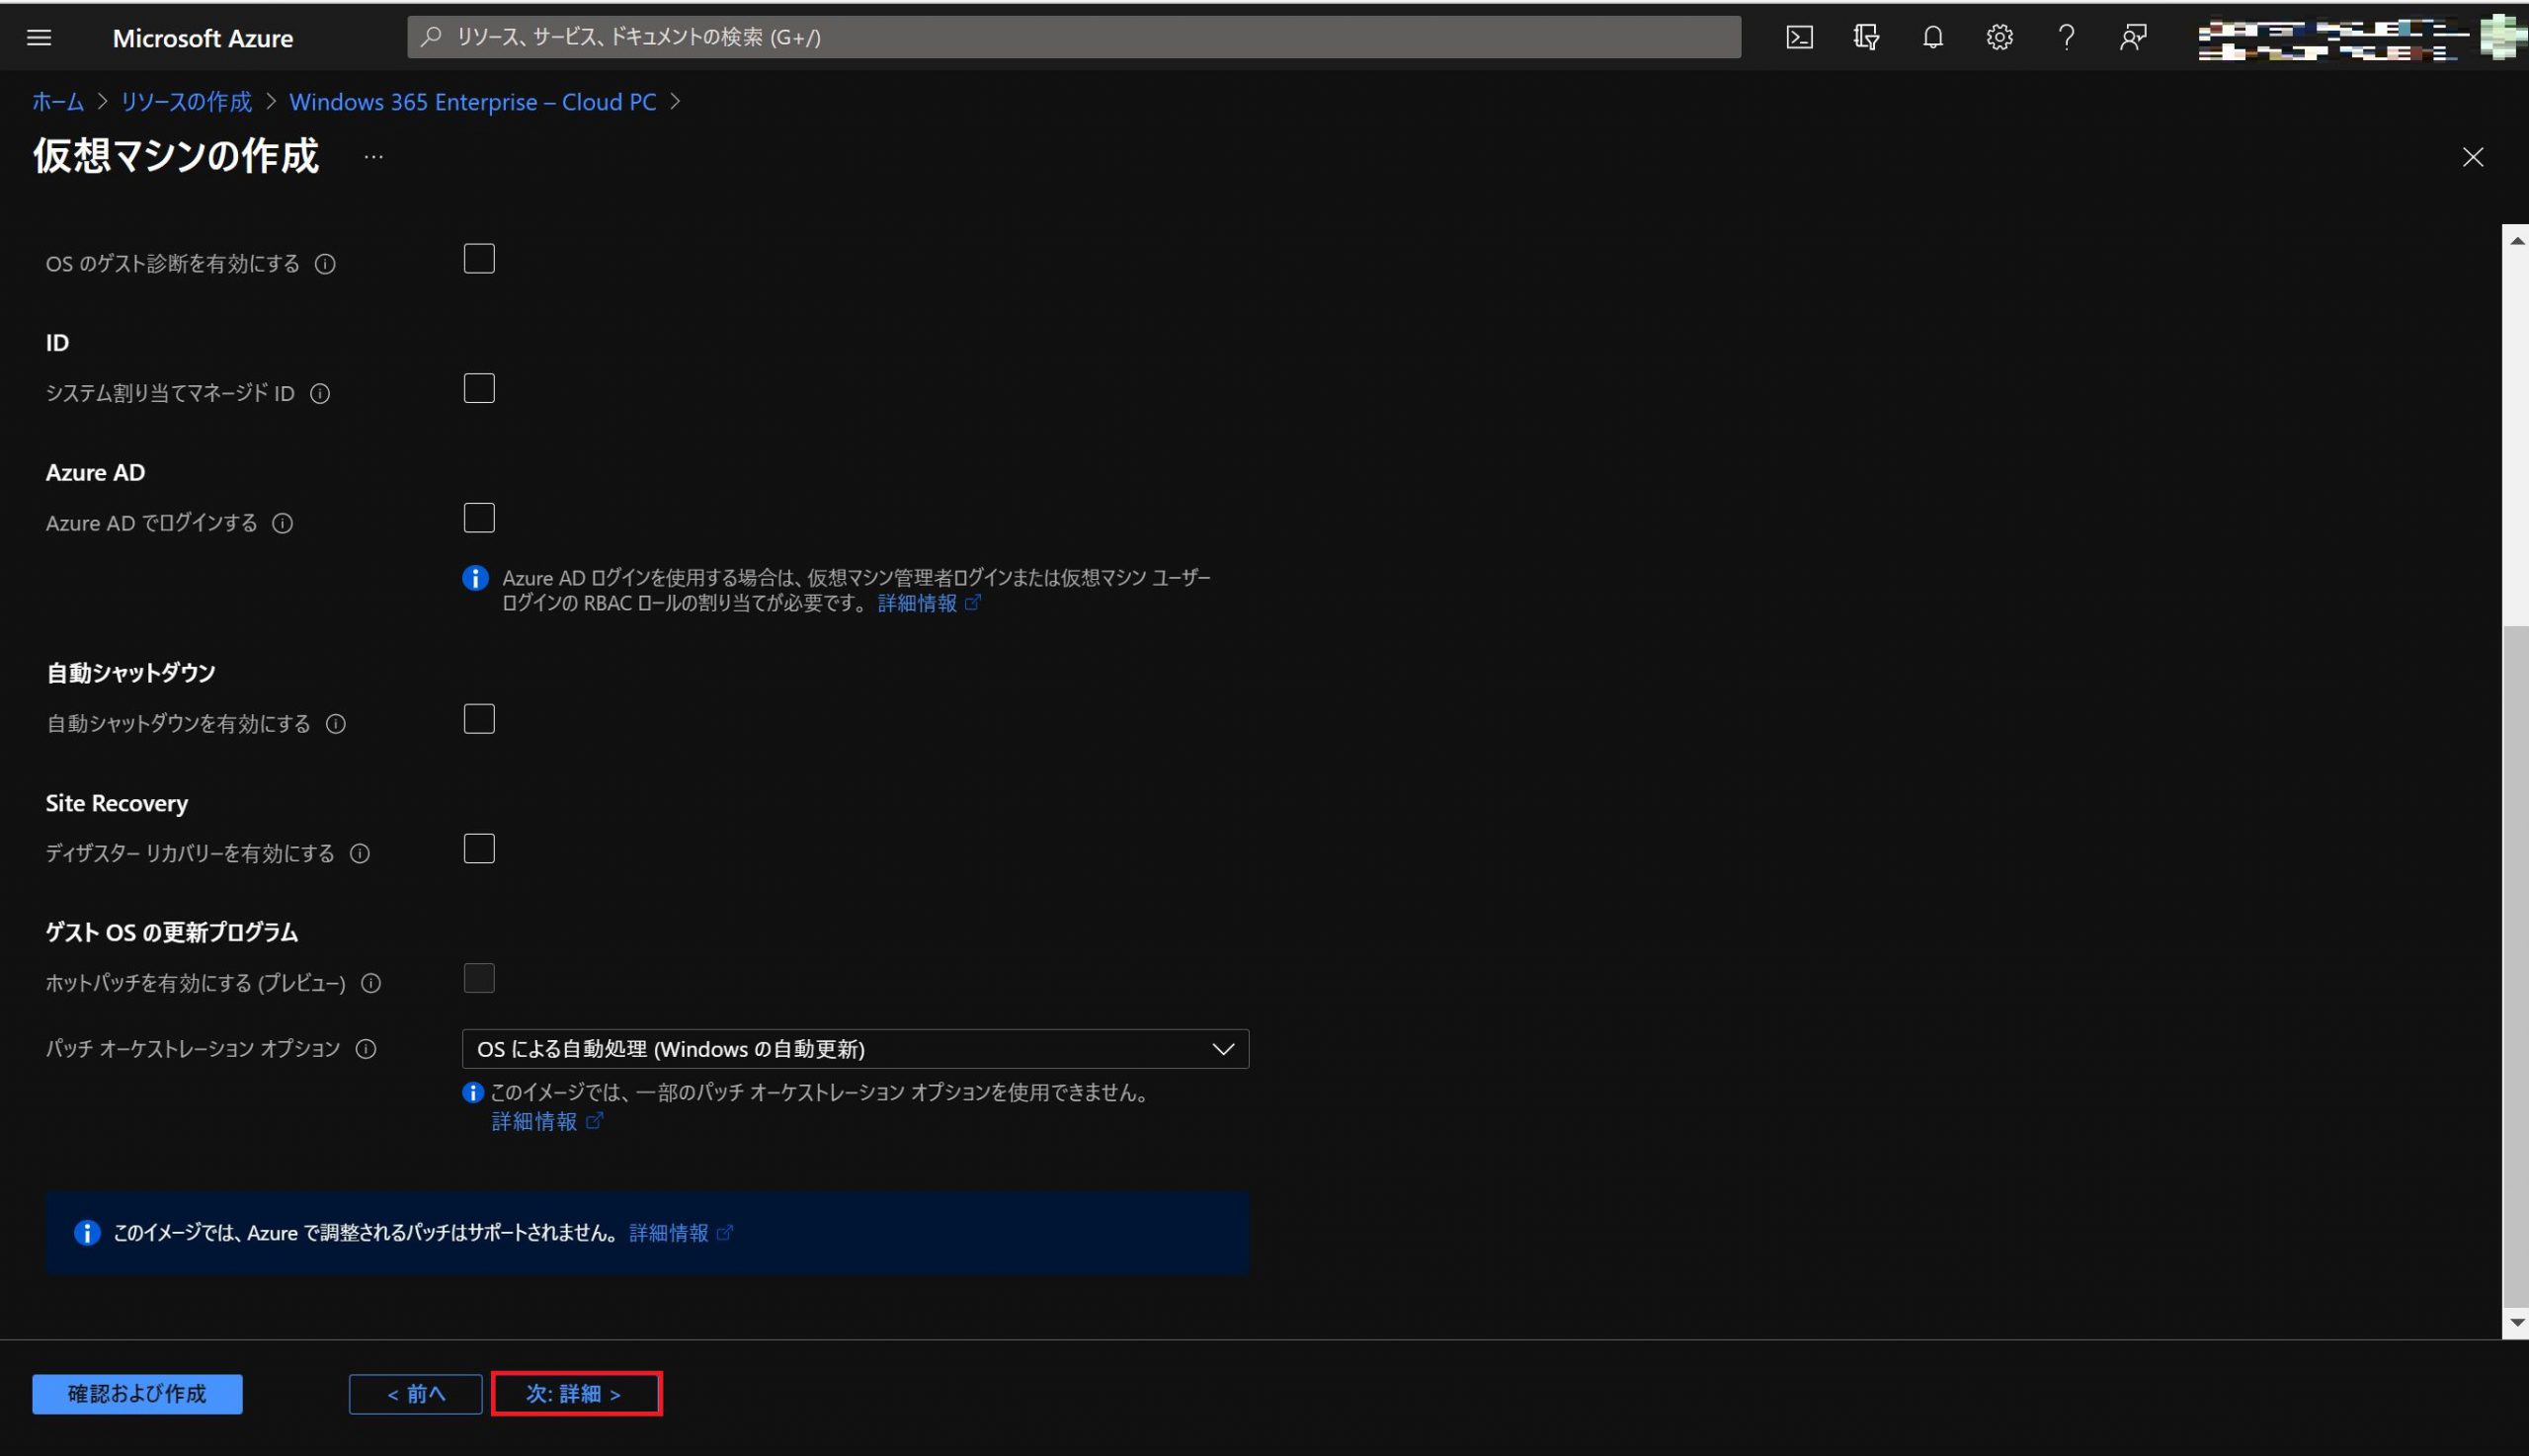Open the ellipsis menu beside 仮想マシンの作成
This screenshot has height=1456, width=2529.
373,157
